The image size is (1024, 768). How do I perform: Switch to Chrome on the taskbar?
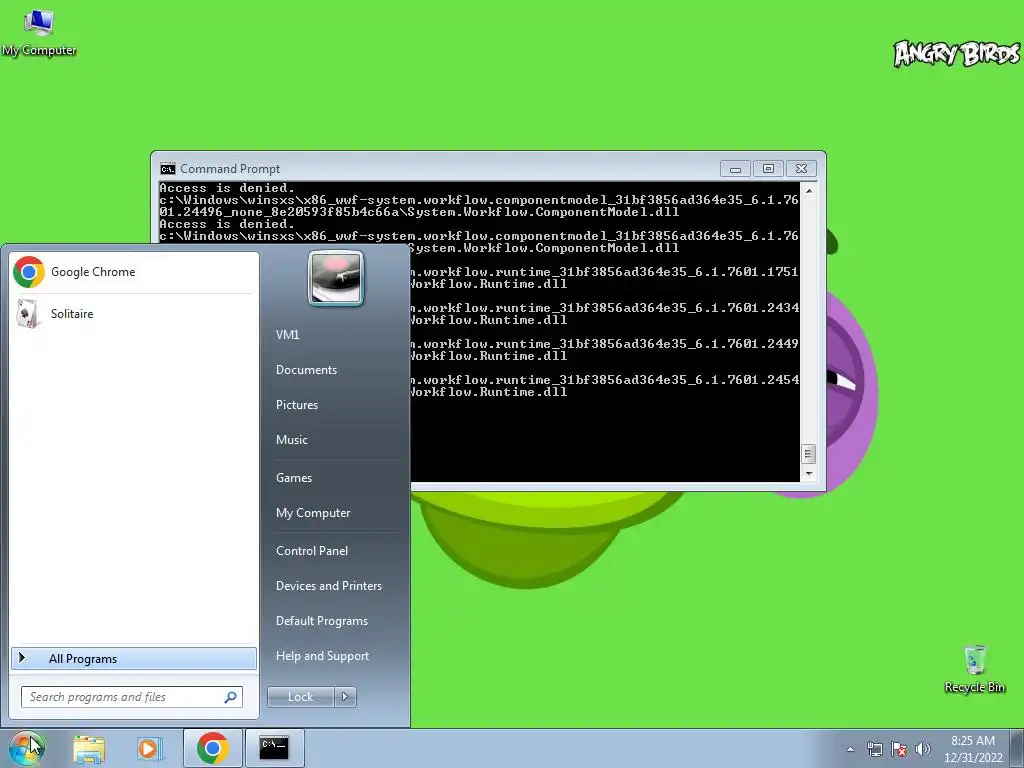pos(212,748)
